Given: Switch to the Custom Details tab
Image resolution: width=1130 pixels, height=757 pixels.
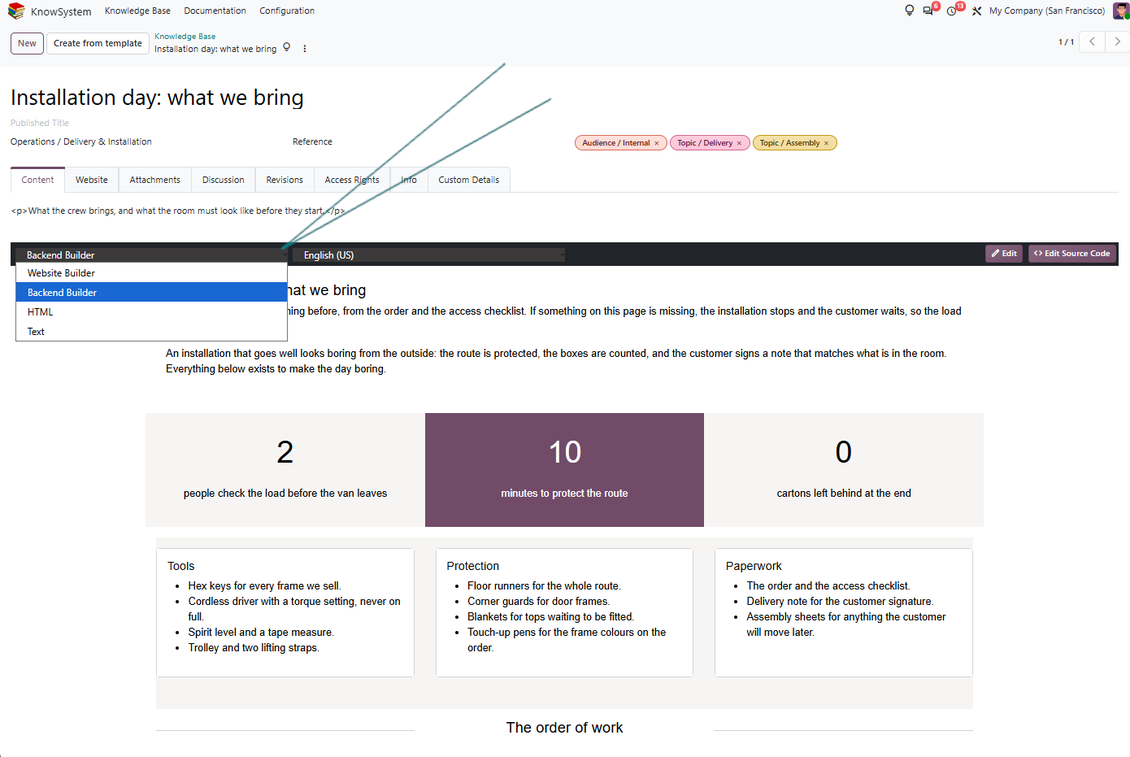Looking at the screenshot, I should [469, 180].
